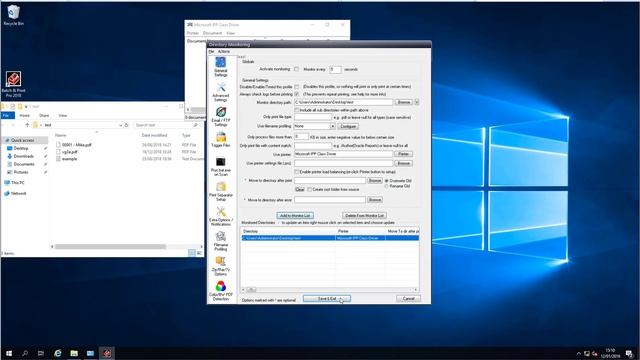
Task: Click the taskbar search magnifier
Action: click(25, 353)
